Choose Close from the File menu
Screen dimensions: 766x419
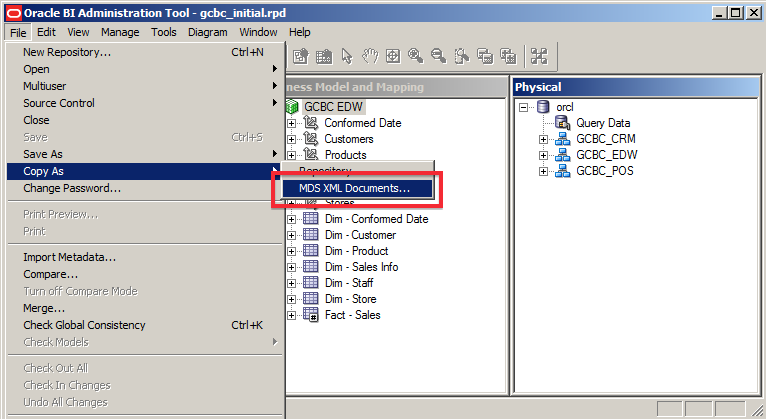145,120
